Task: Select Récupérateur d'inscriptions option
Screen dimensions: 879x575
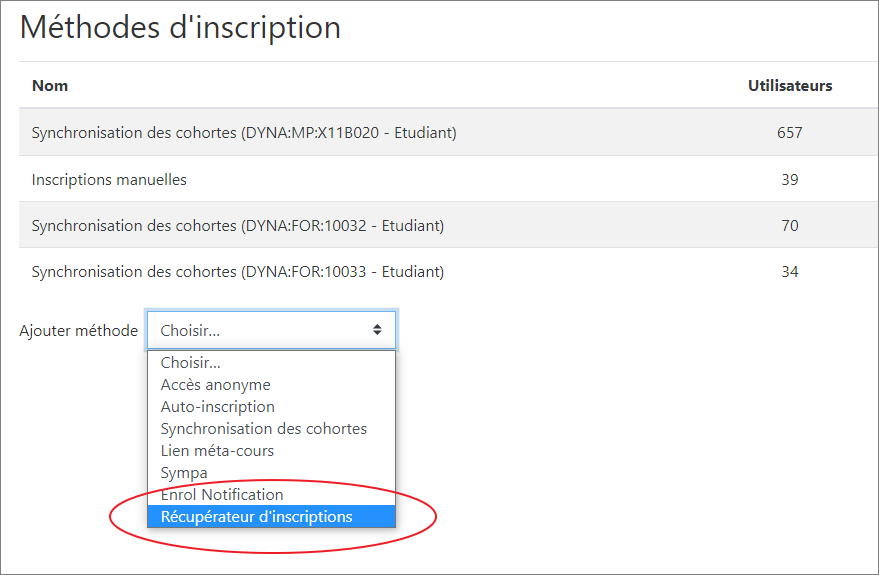Action: 256,517
